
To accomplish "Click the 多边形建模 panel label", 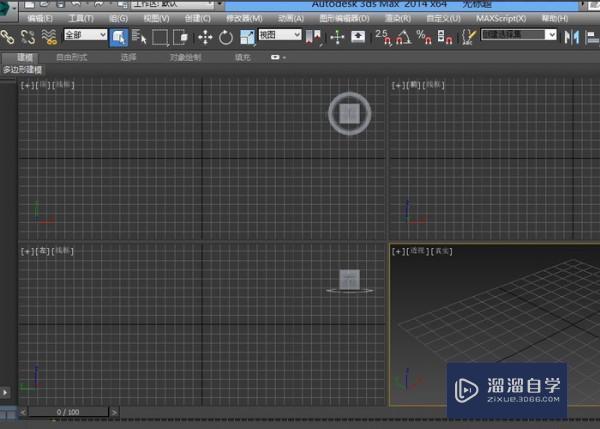I will [x=23, y=70].
